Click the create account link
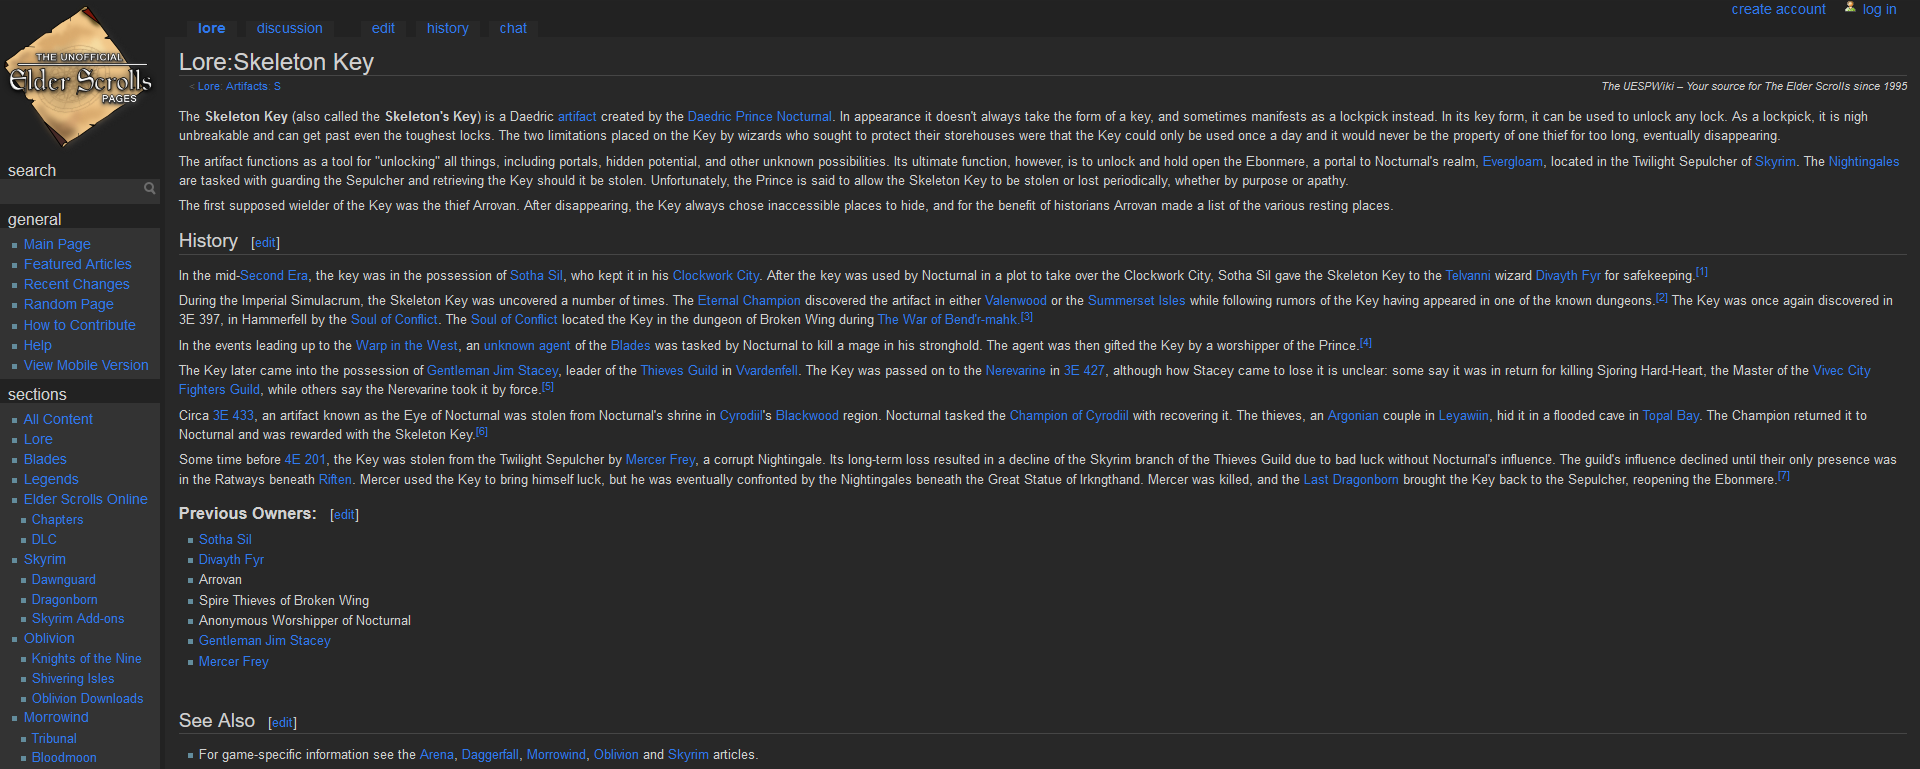1920x769 pixels. point(1778,9)
